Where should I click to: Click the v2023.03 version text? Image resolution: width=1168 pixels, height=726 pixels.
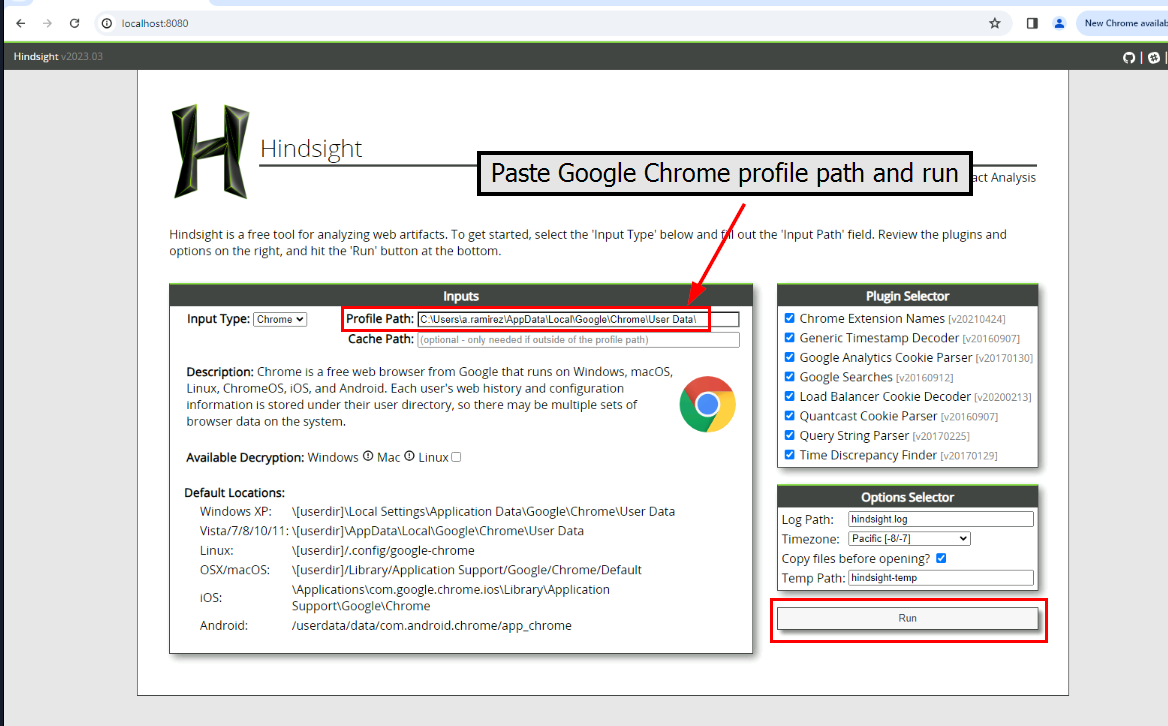[82, 57]
